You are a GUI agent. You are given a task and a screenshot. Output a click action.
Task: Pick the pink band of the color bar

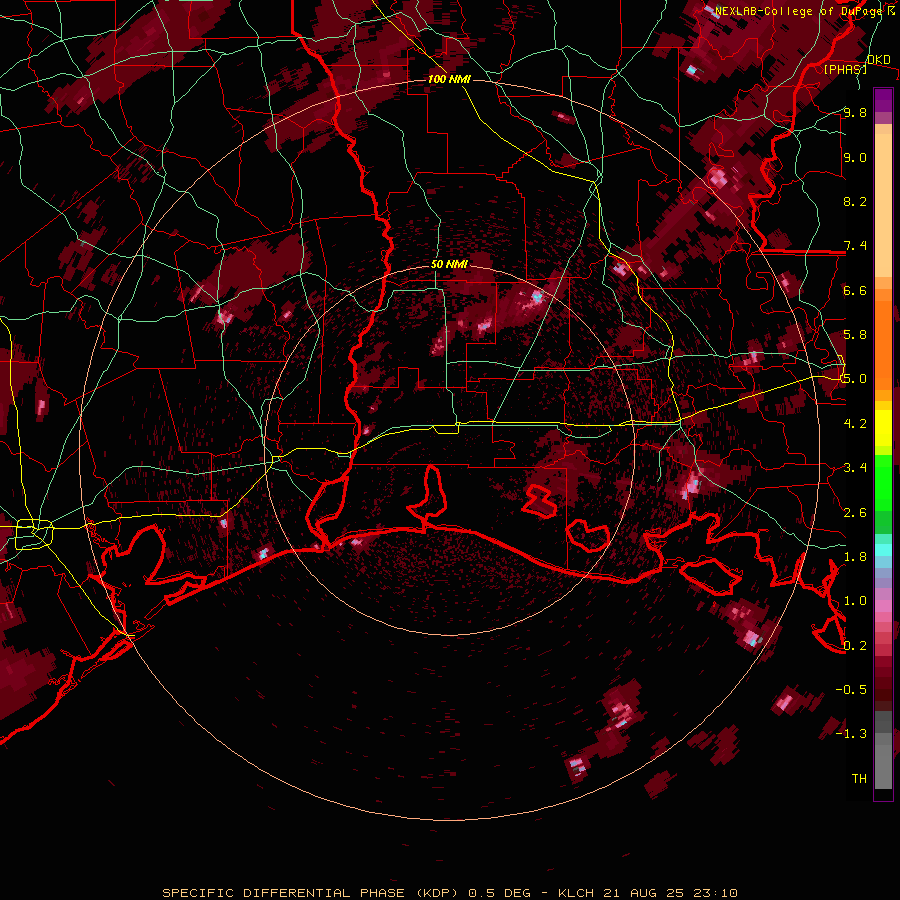tap(883, 606)
